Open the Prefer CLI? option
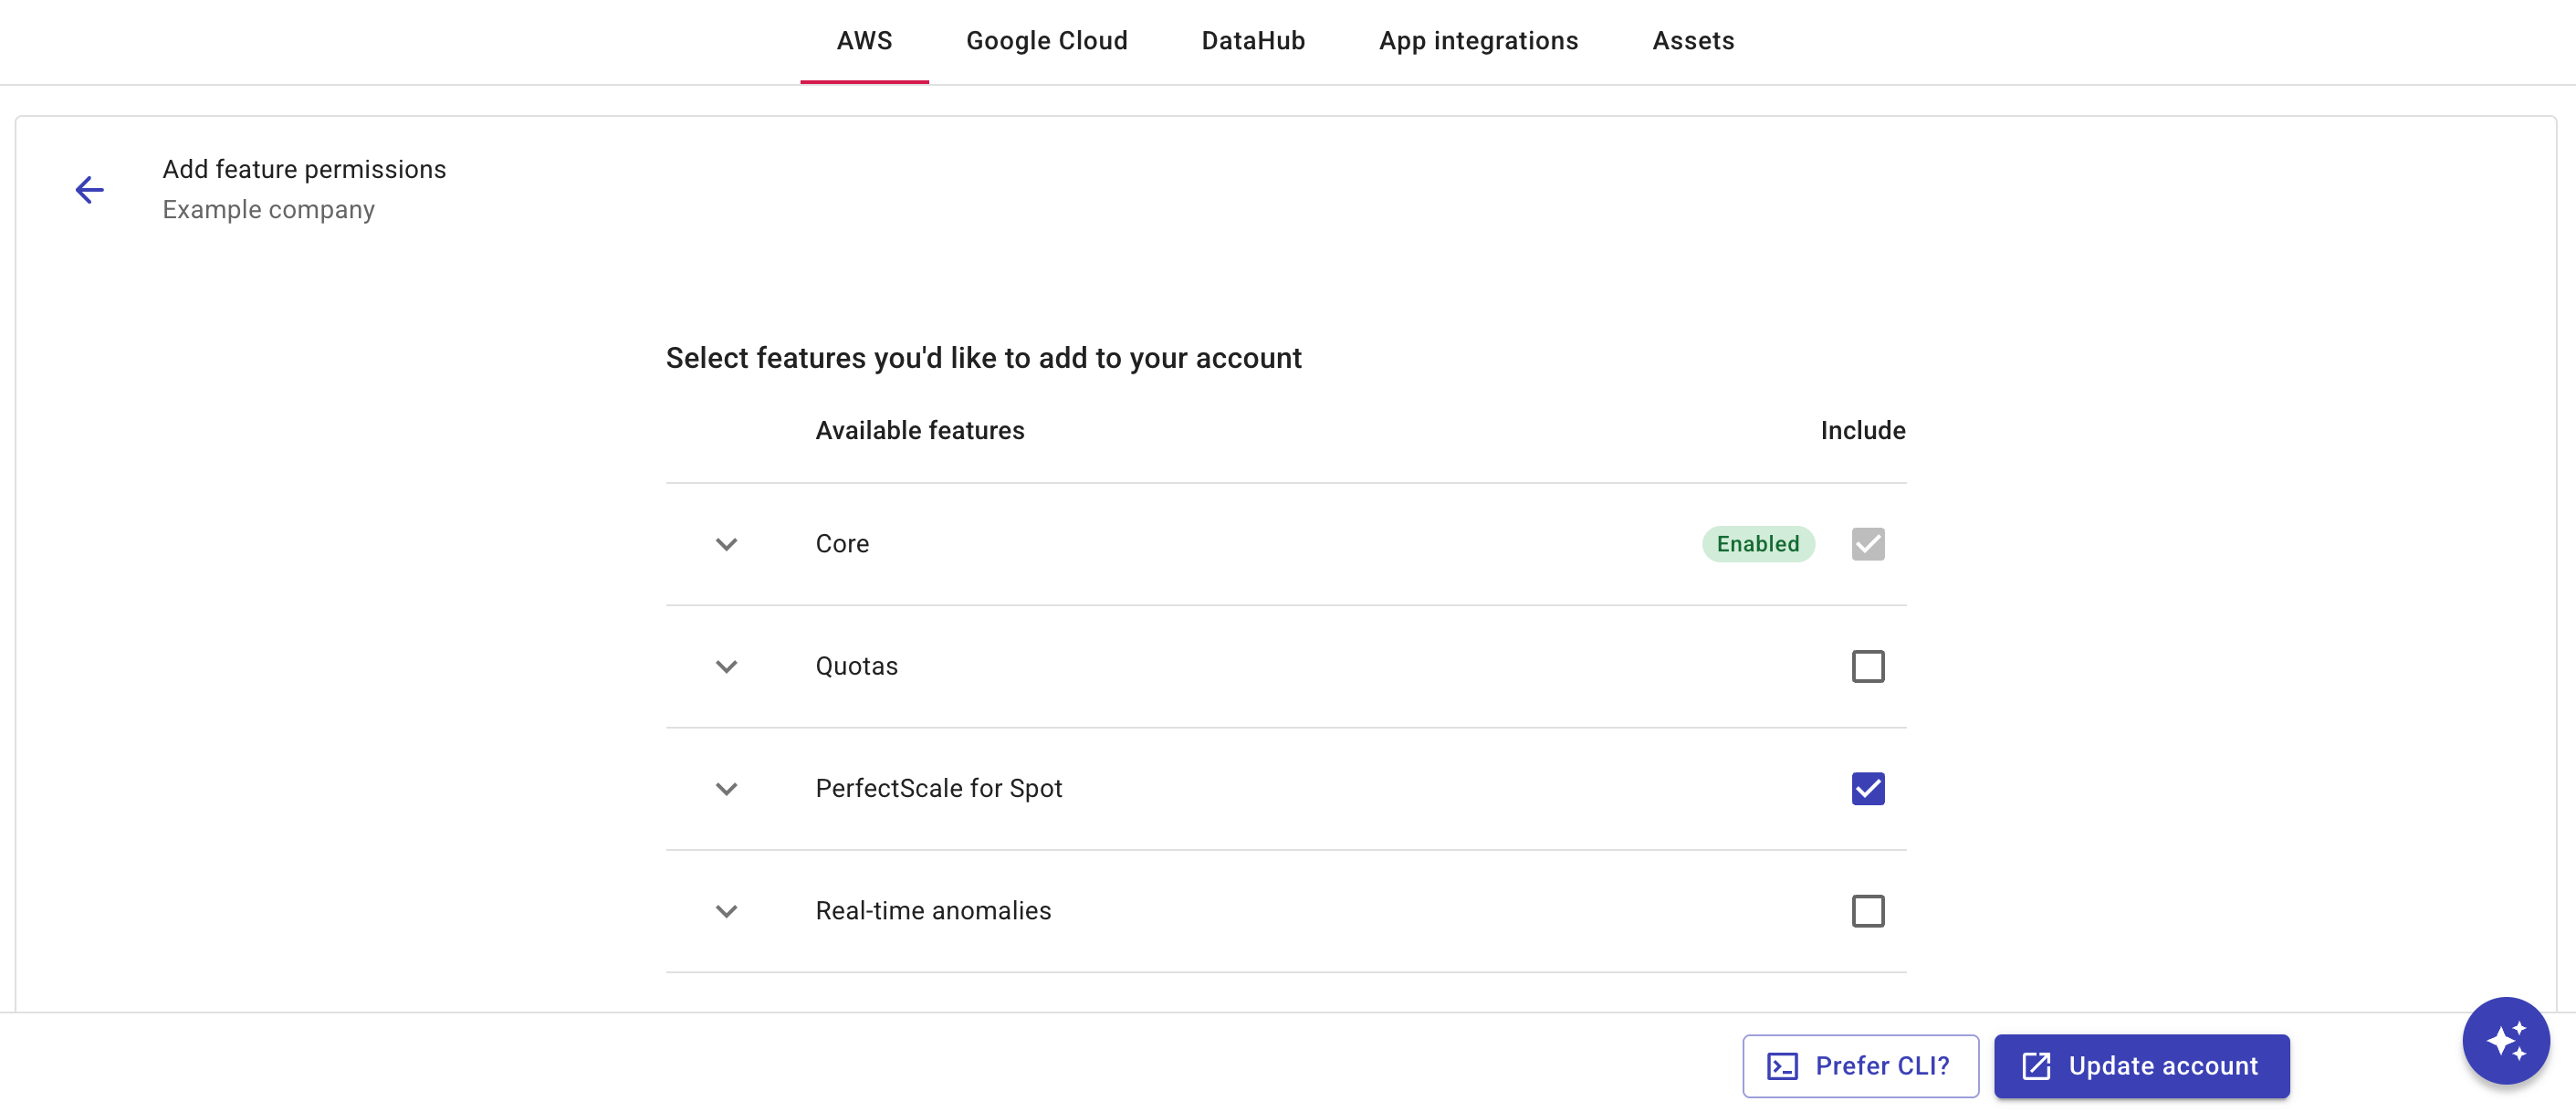The height and width of the screenshot is (1112, 2576). 1861,1066
